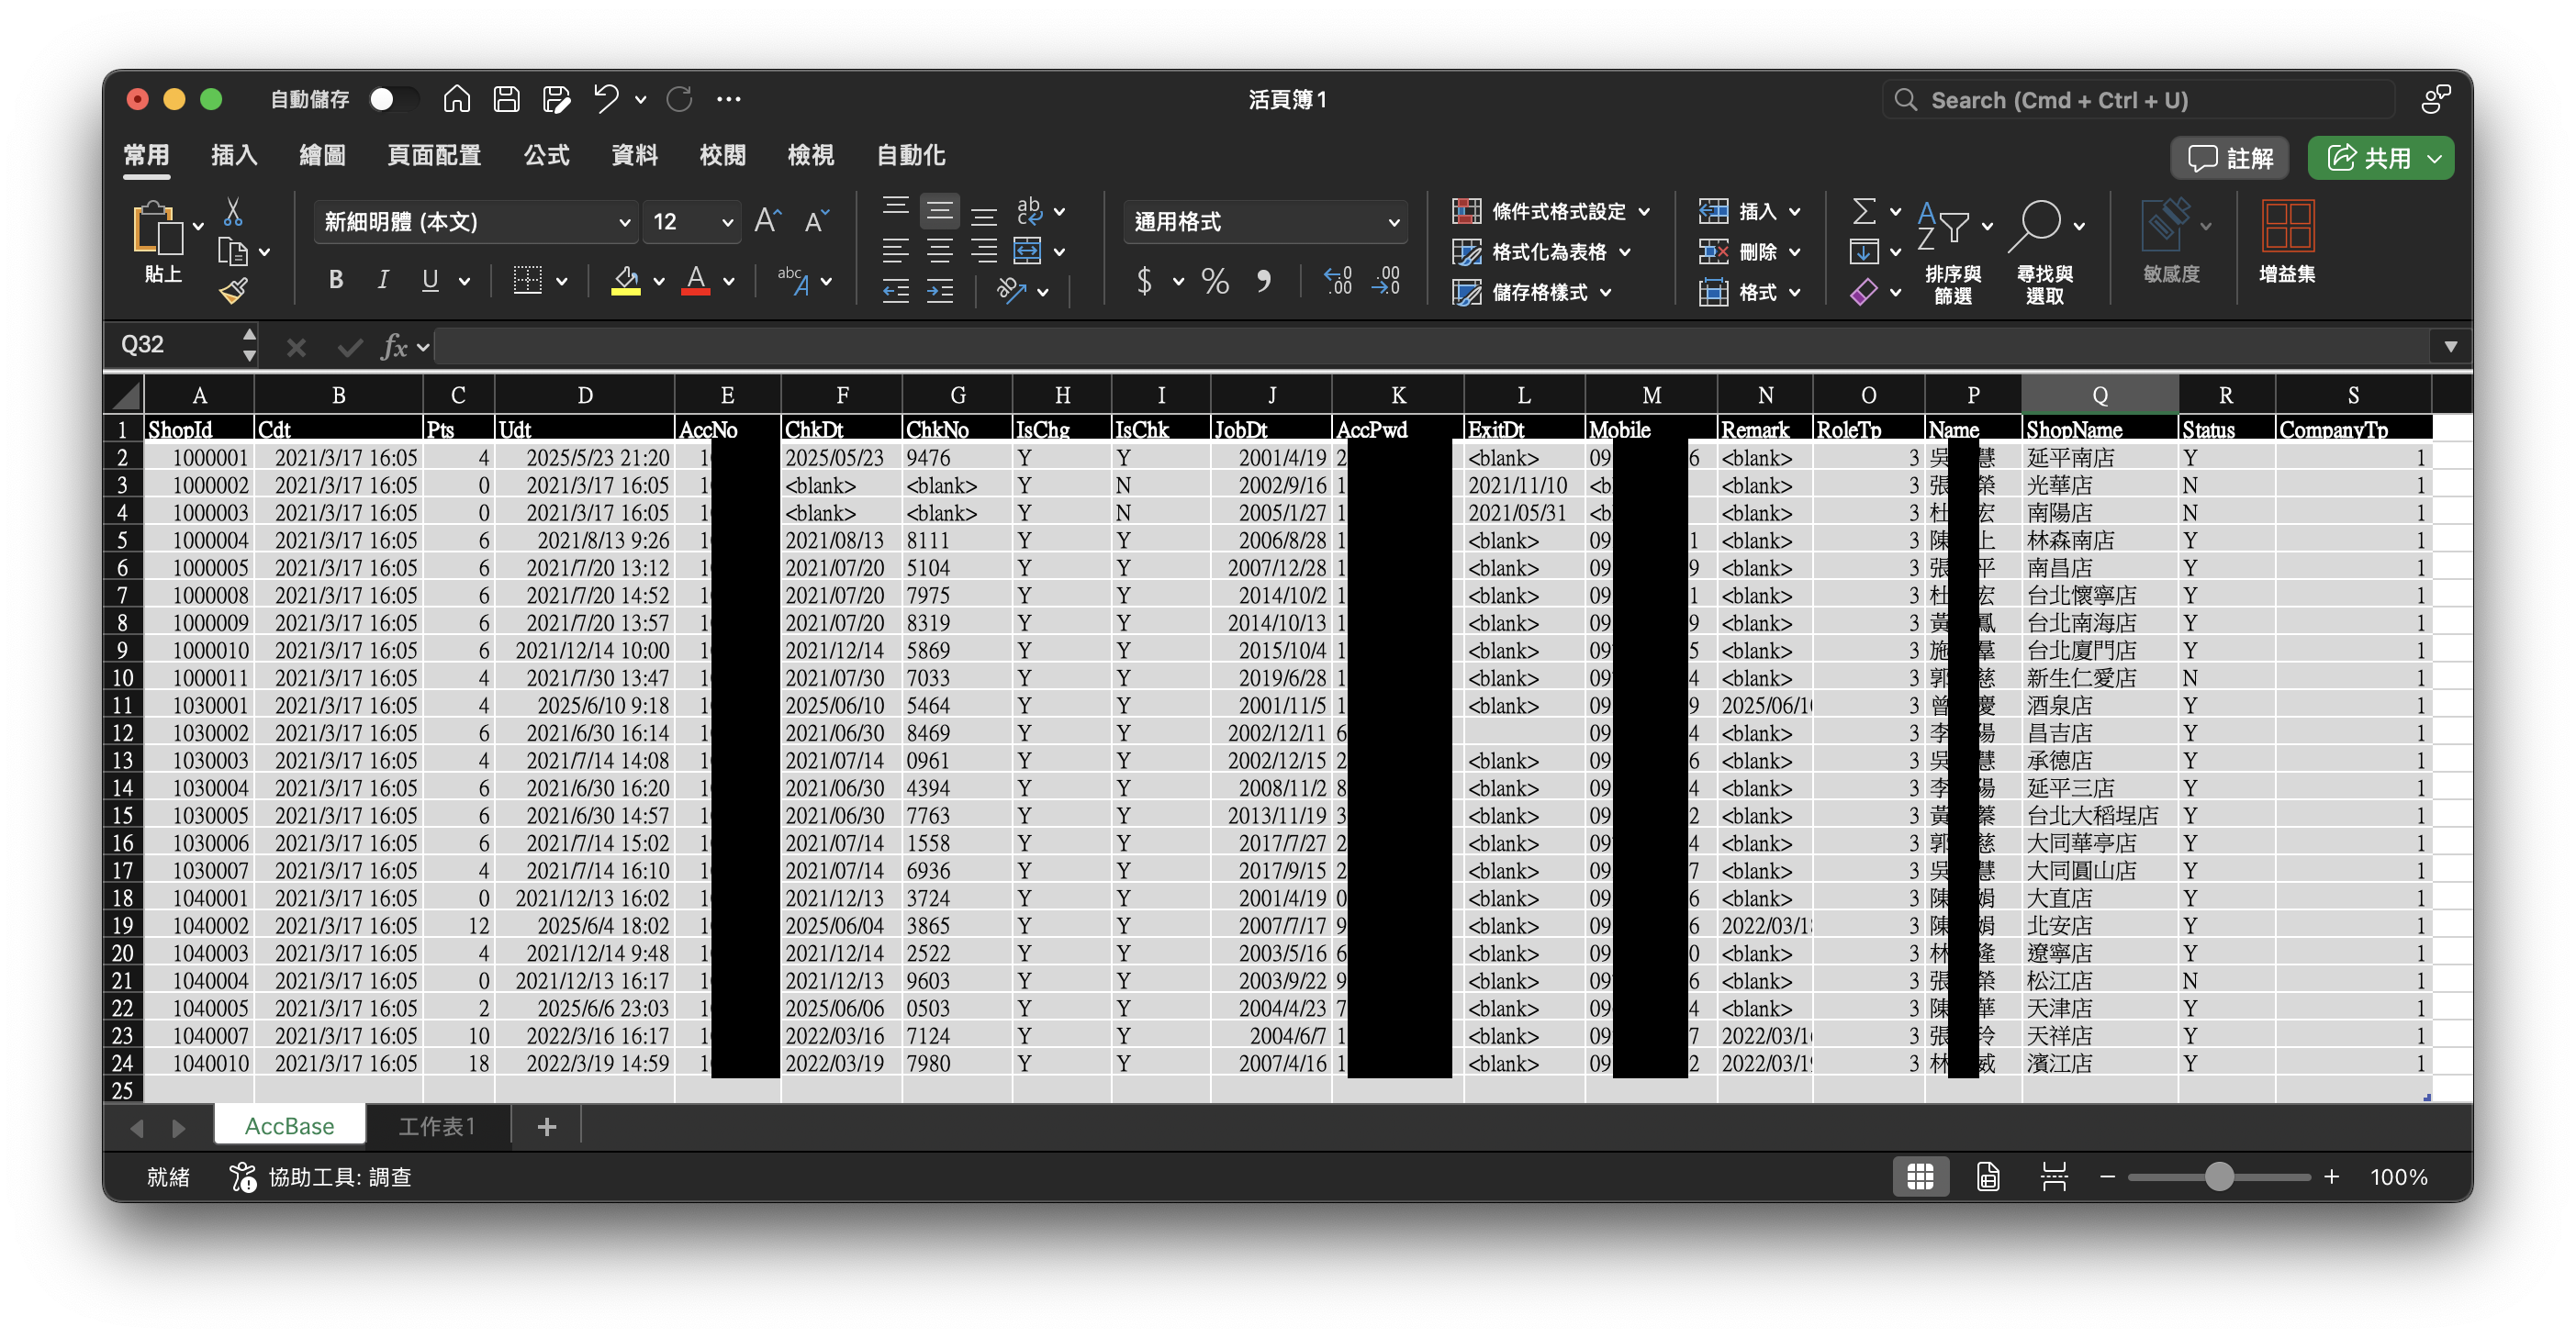2576x1338 pixels.
Task: Toggle top vertical alignment
Action: [x=896, y=208]
